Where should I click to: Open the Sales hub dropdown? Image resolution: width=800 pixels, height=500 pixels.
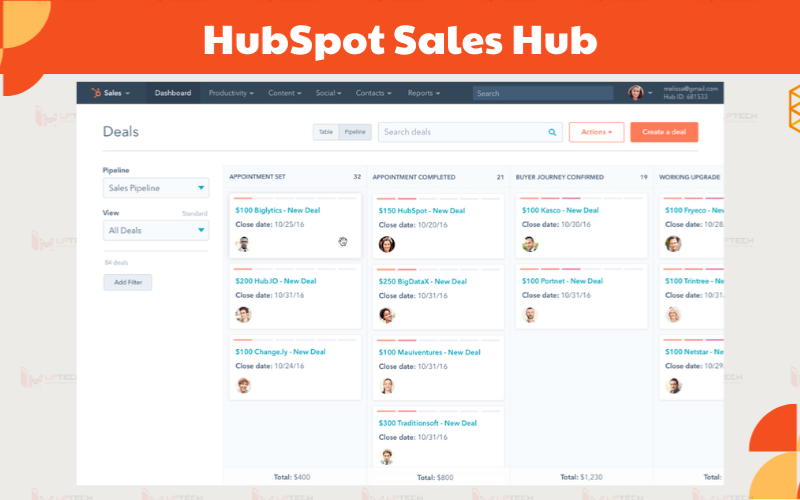click(x=117, y=93)
